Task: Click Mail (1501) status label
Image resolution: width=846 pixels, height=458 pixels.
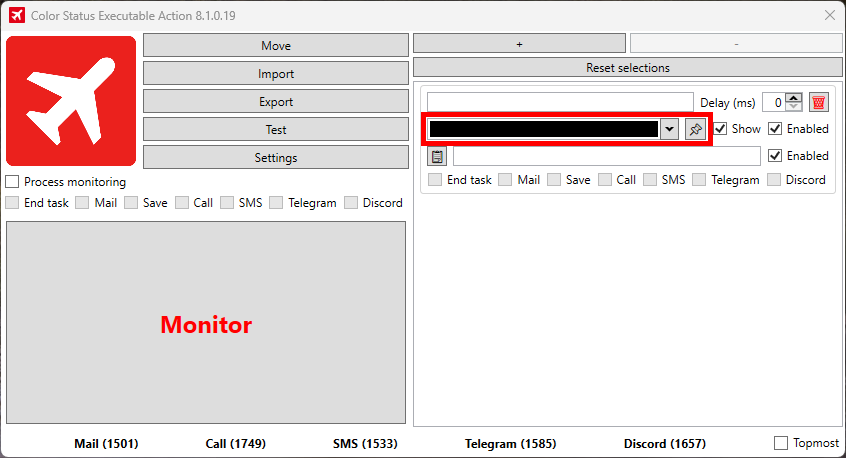Action: pos(106,443)
